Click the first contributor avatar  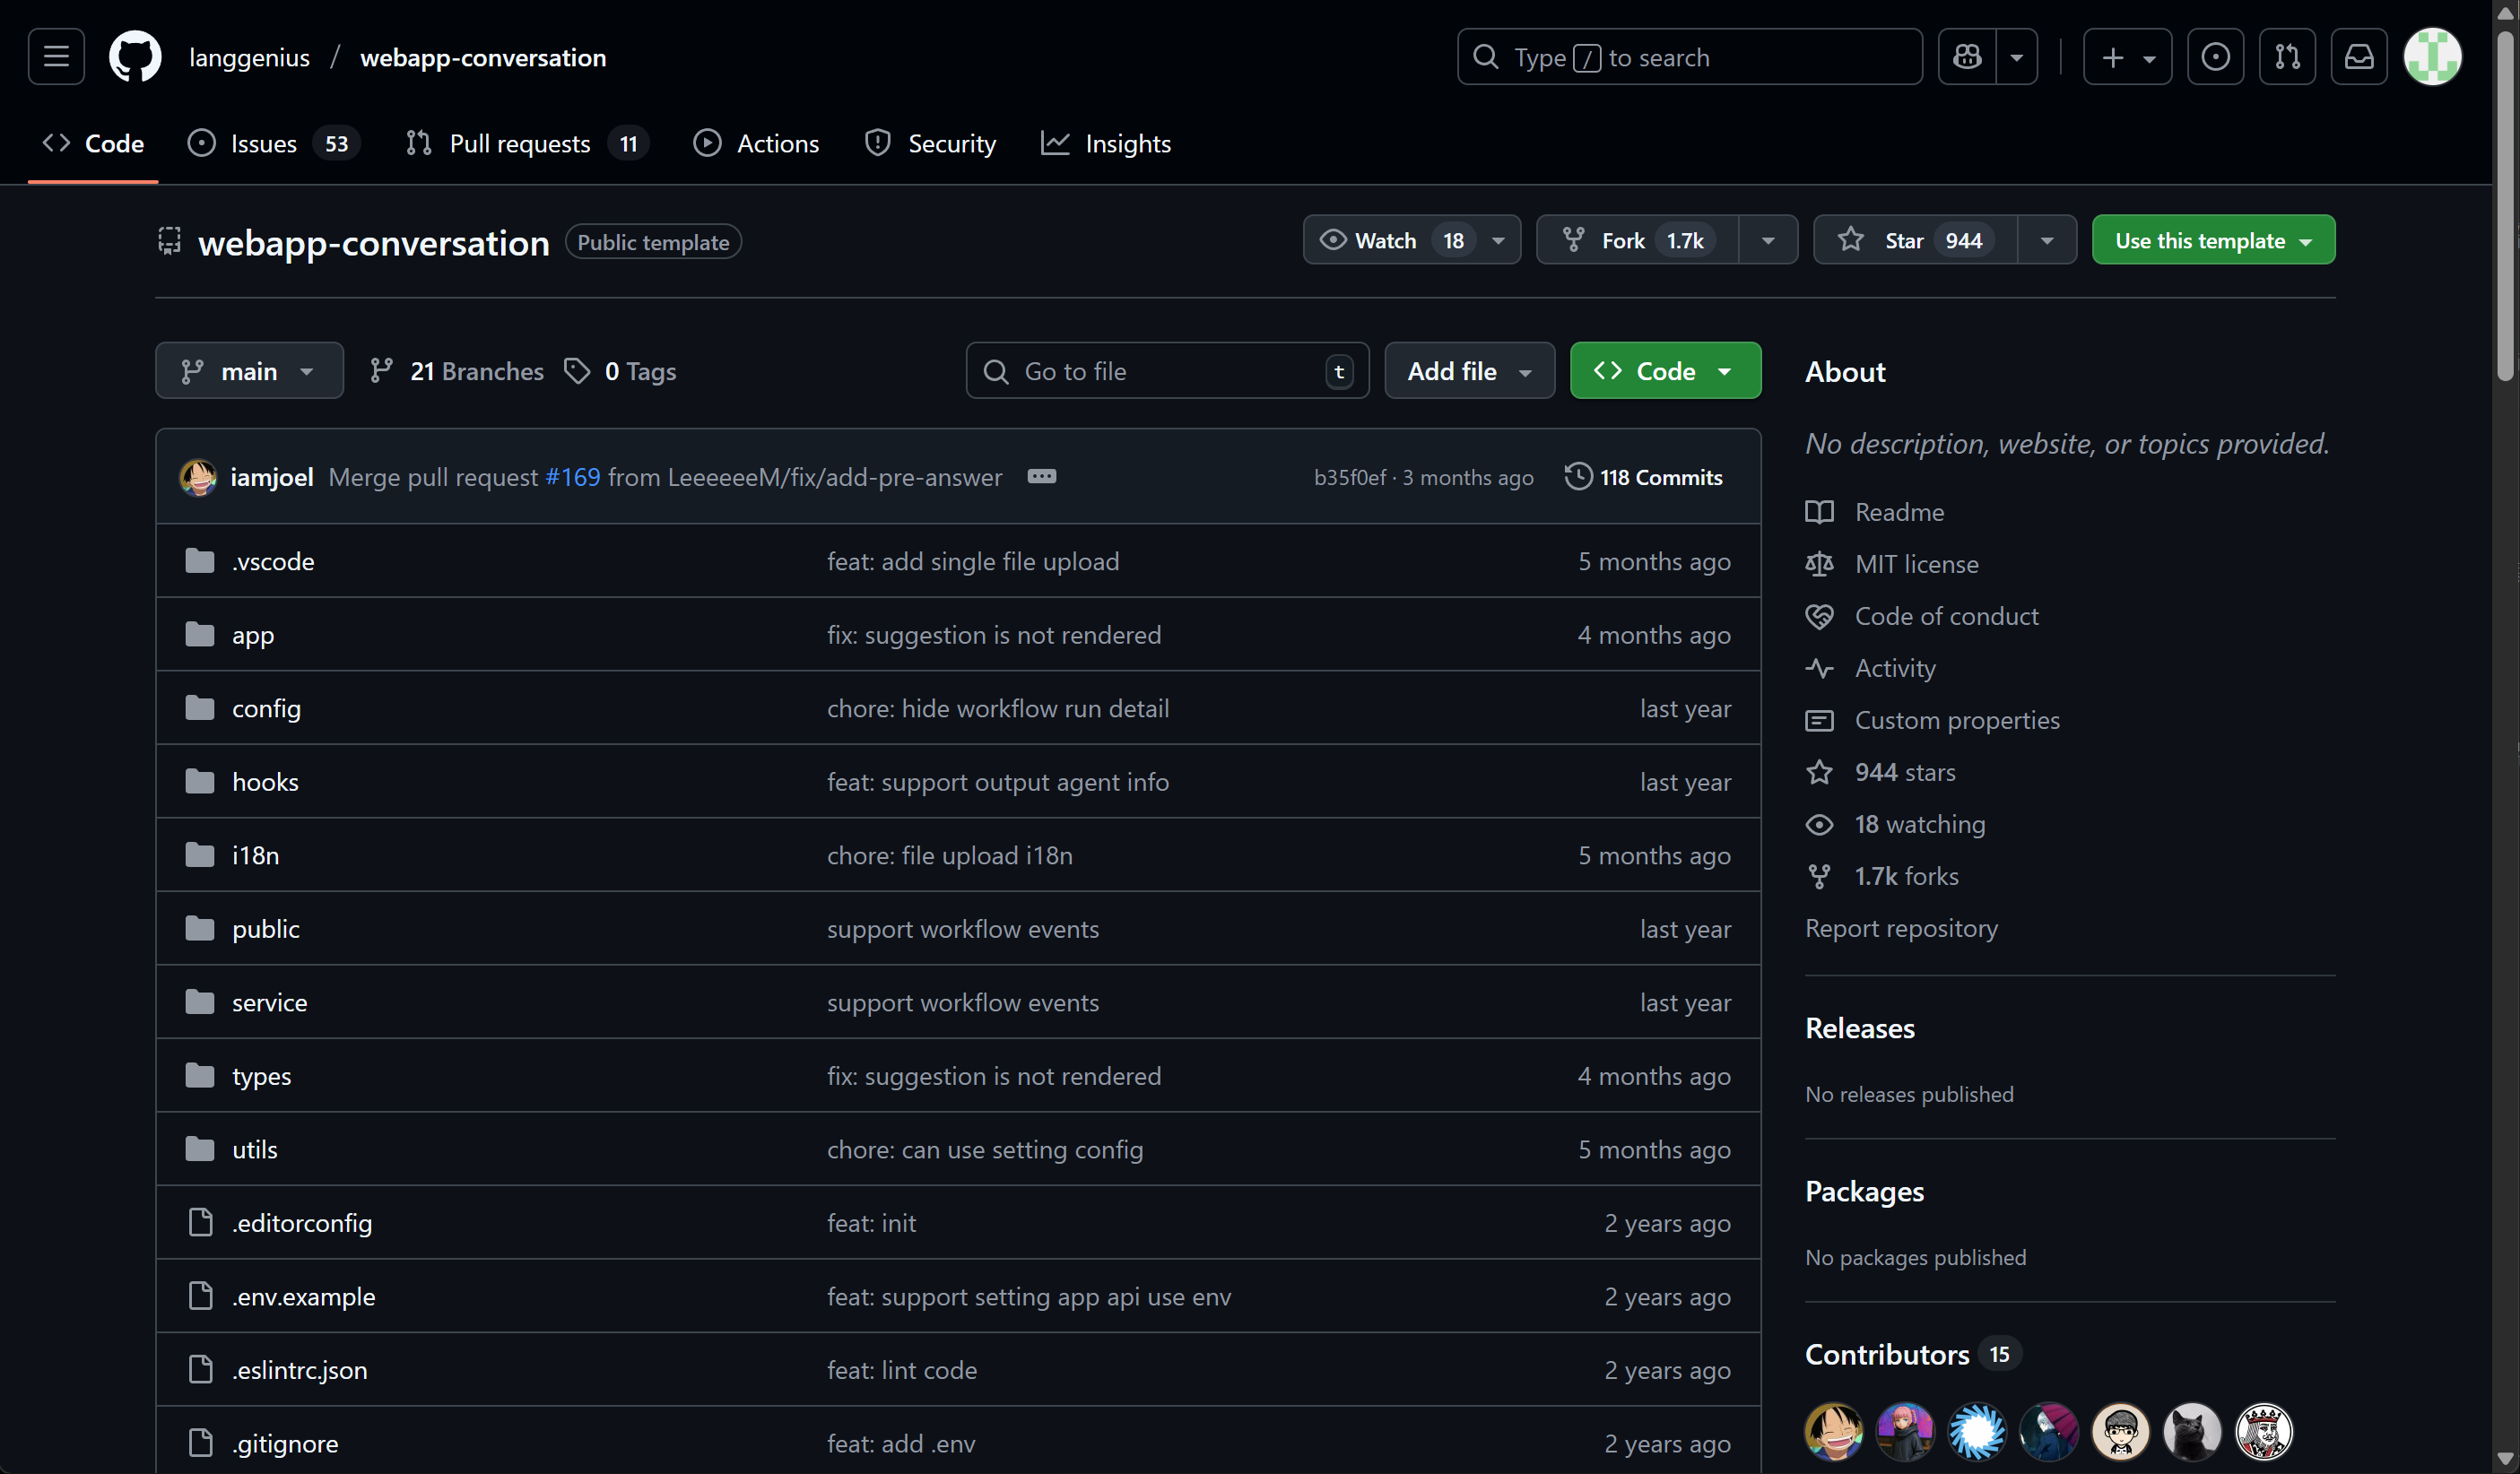pos(1833,1431)
